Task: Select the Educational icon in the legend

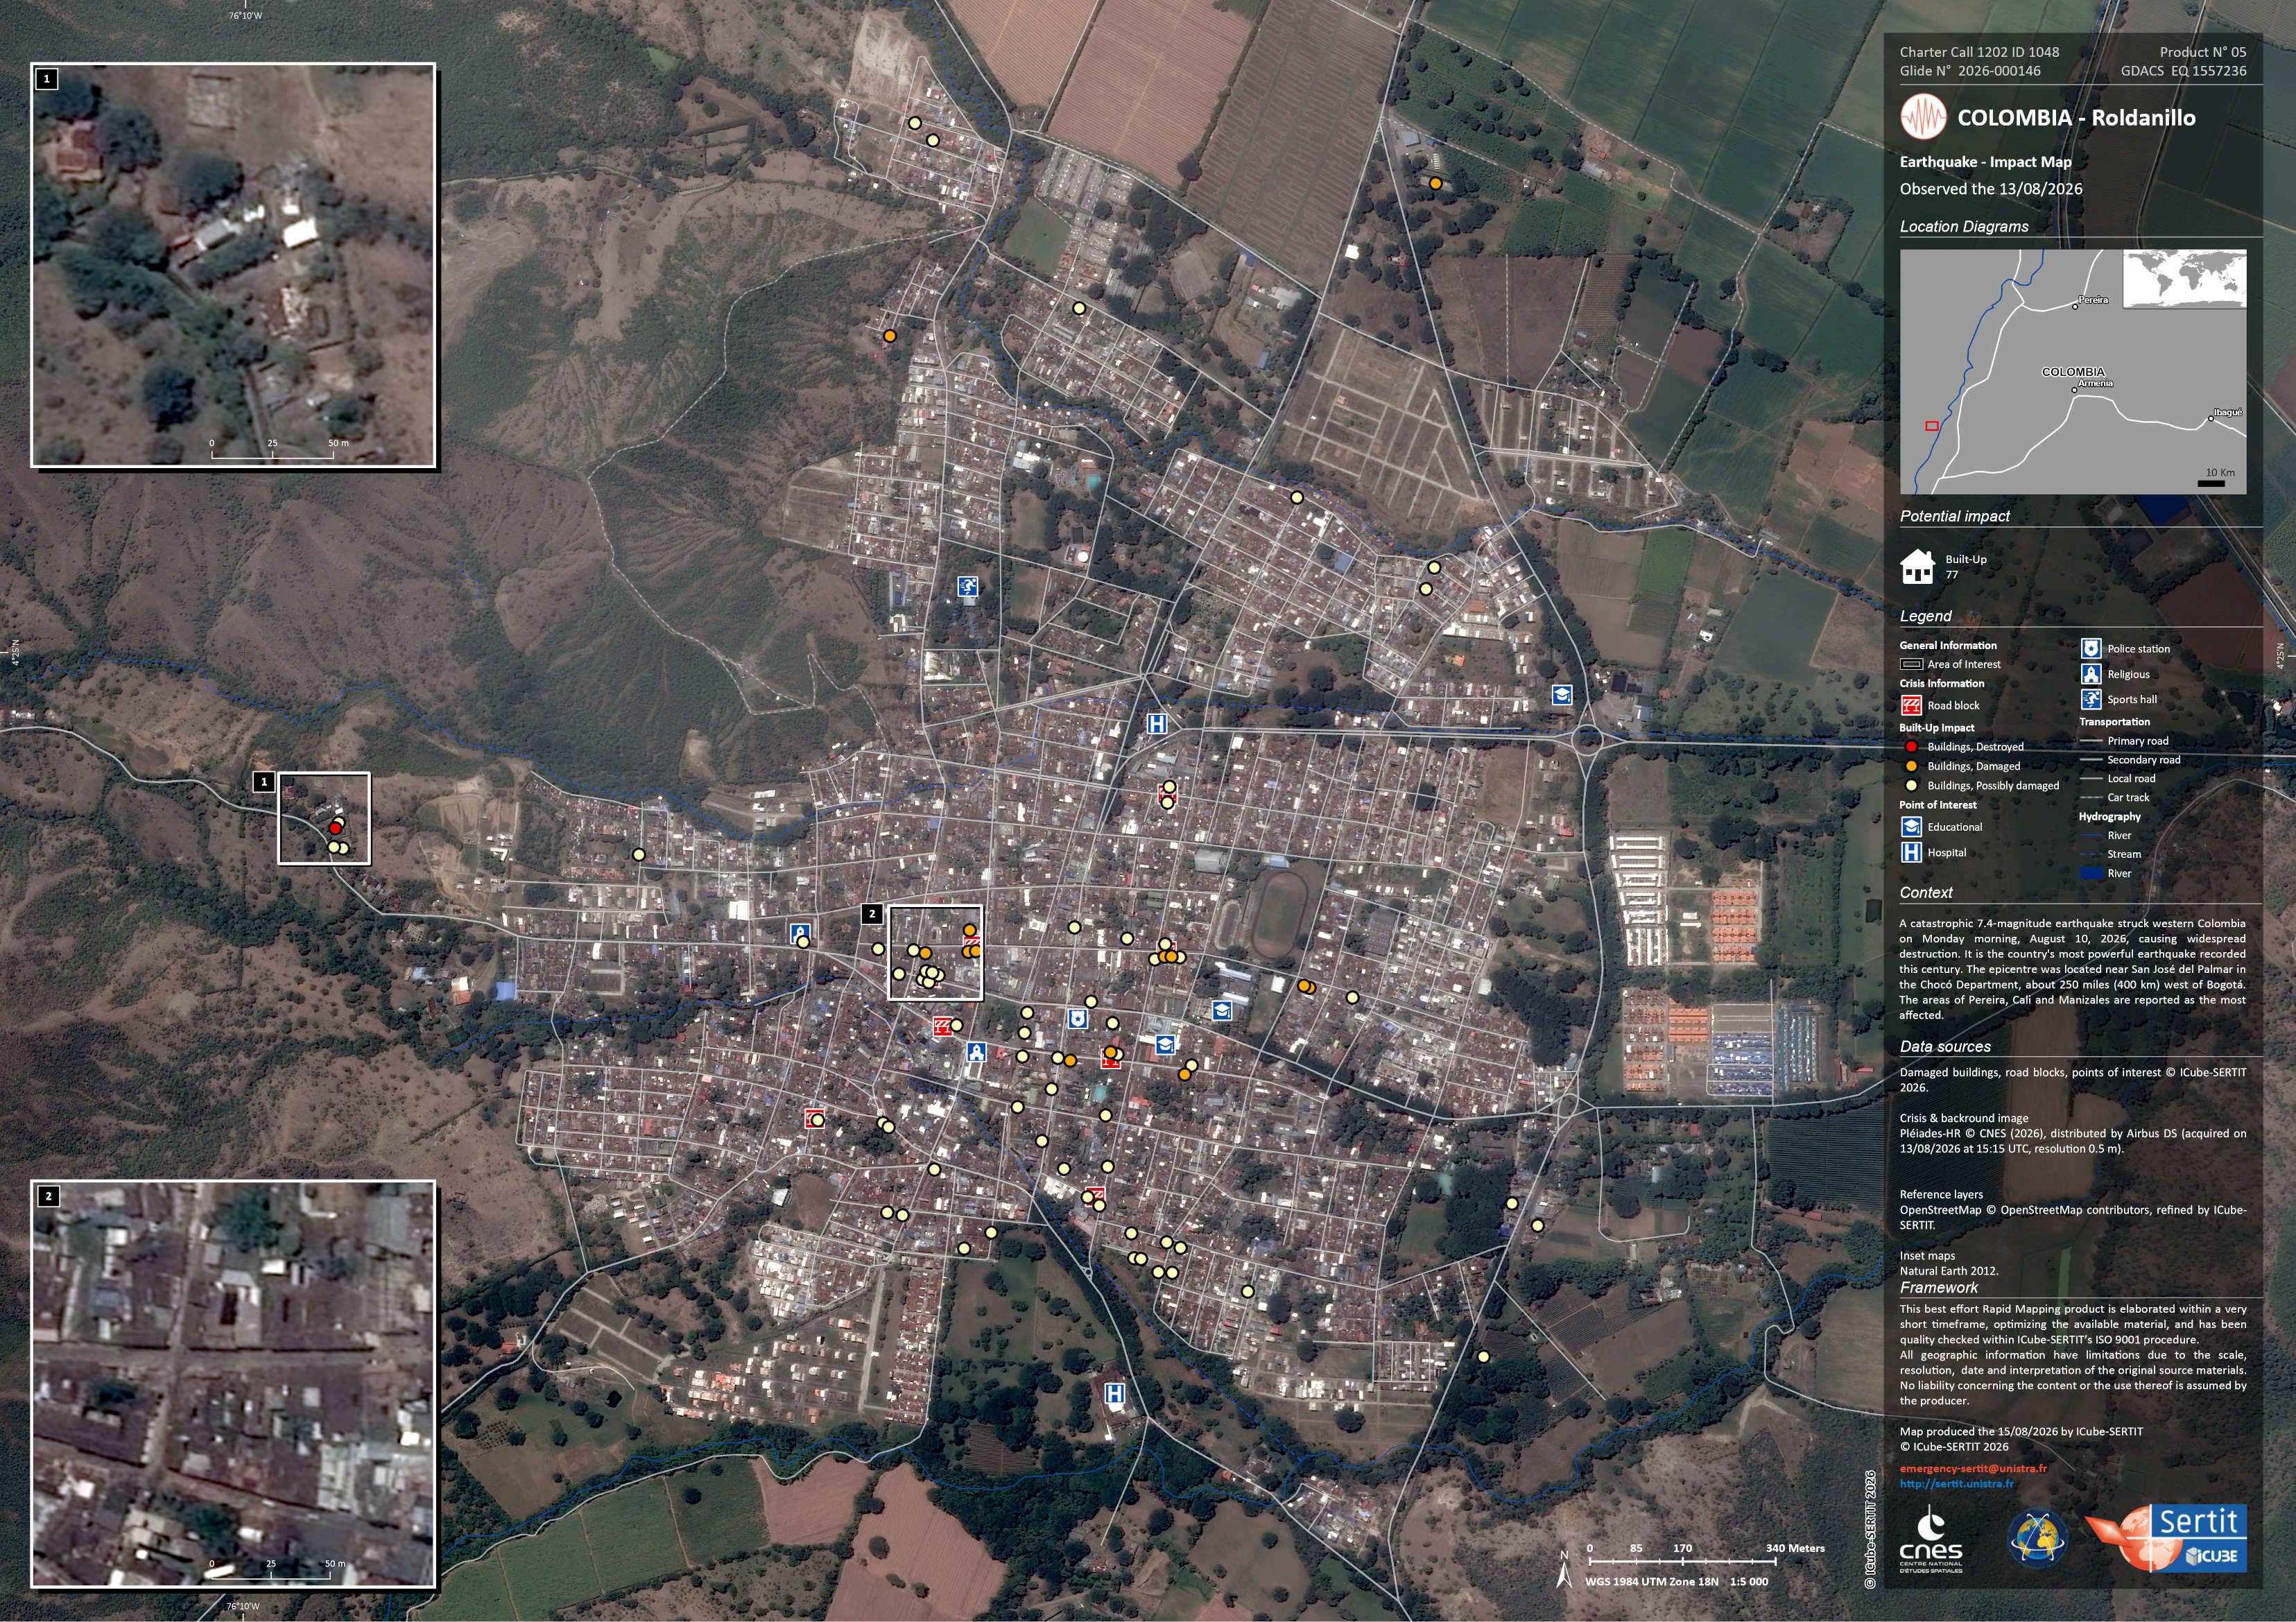Action: [1911, 827]
